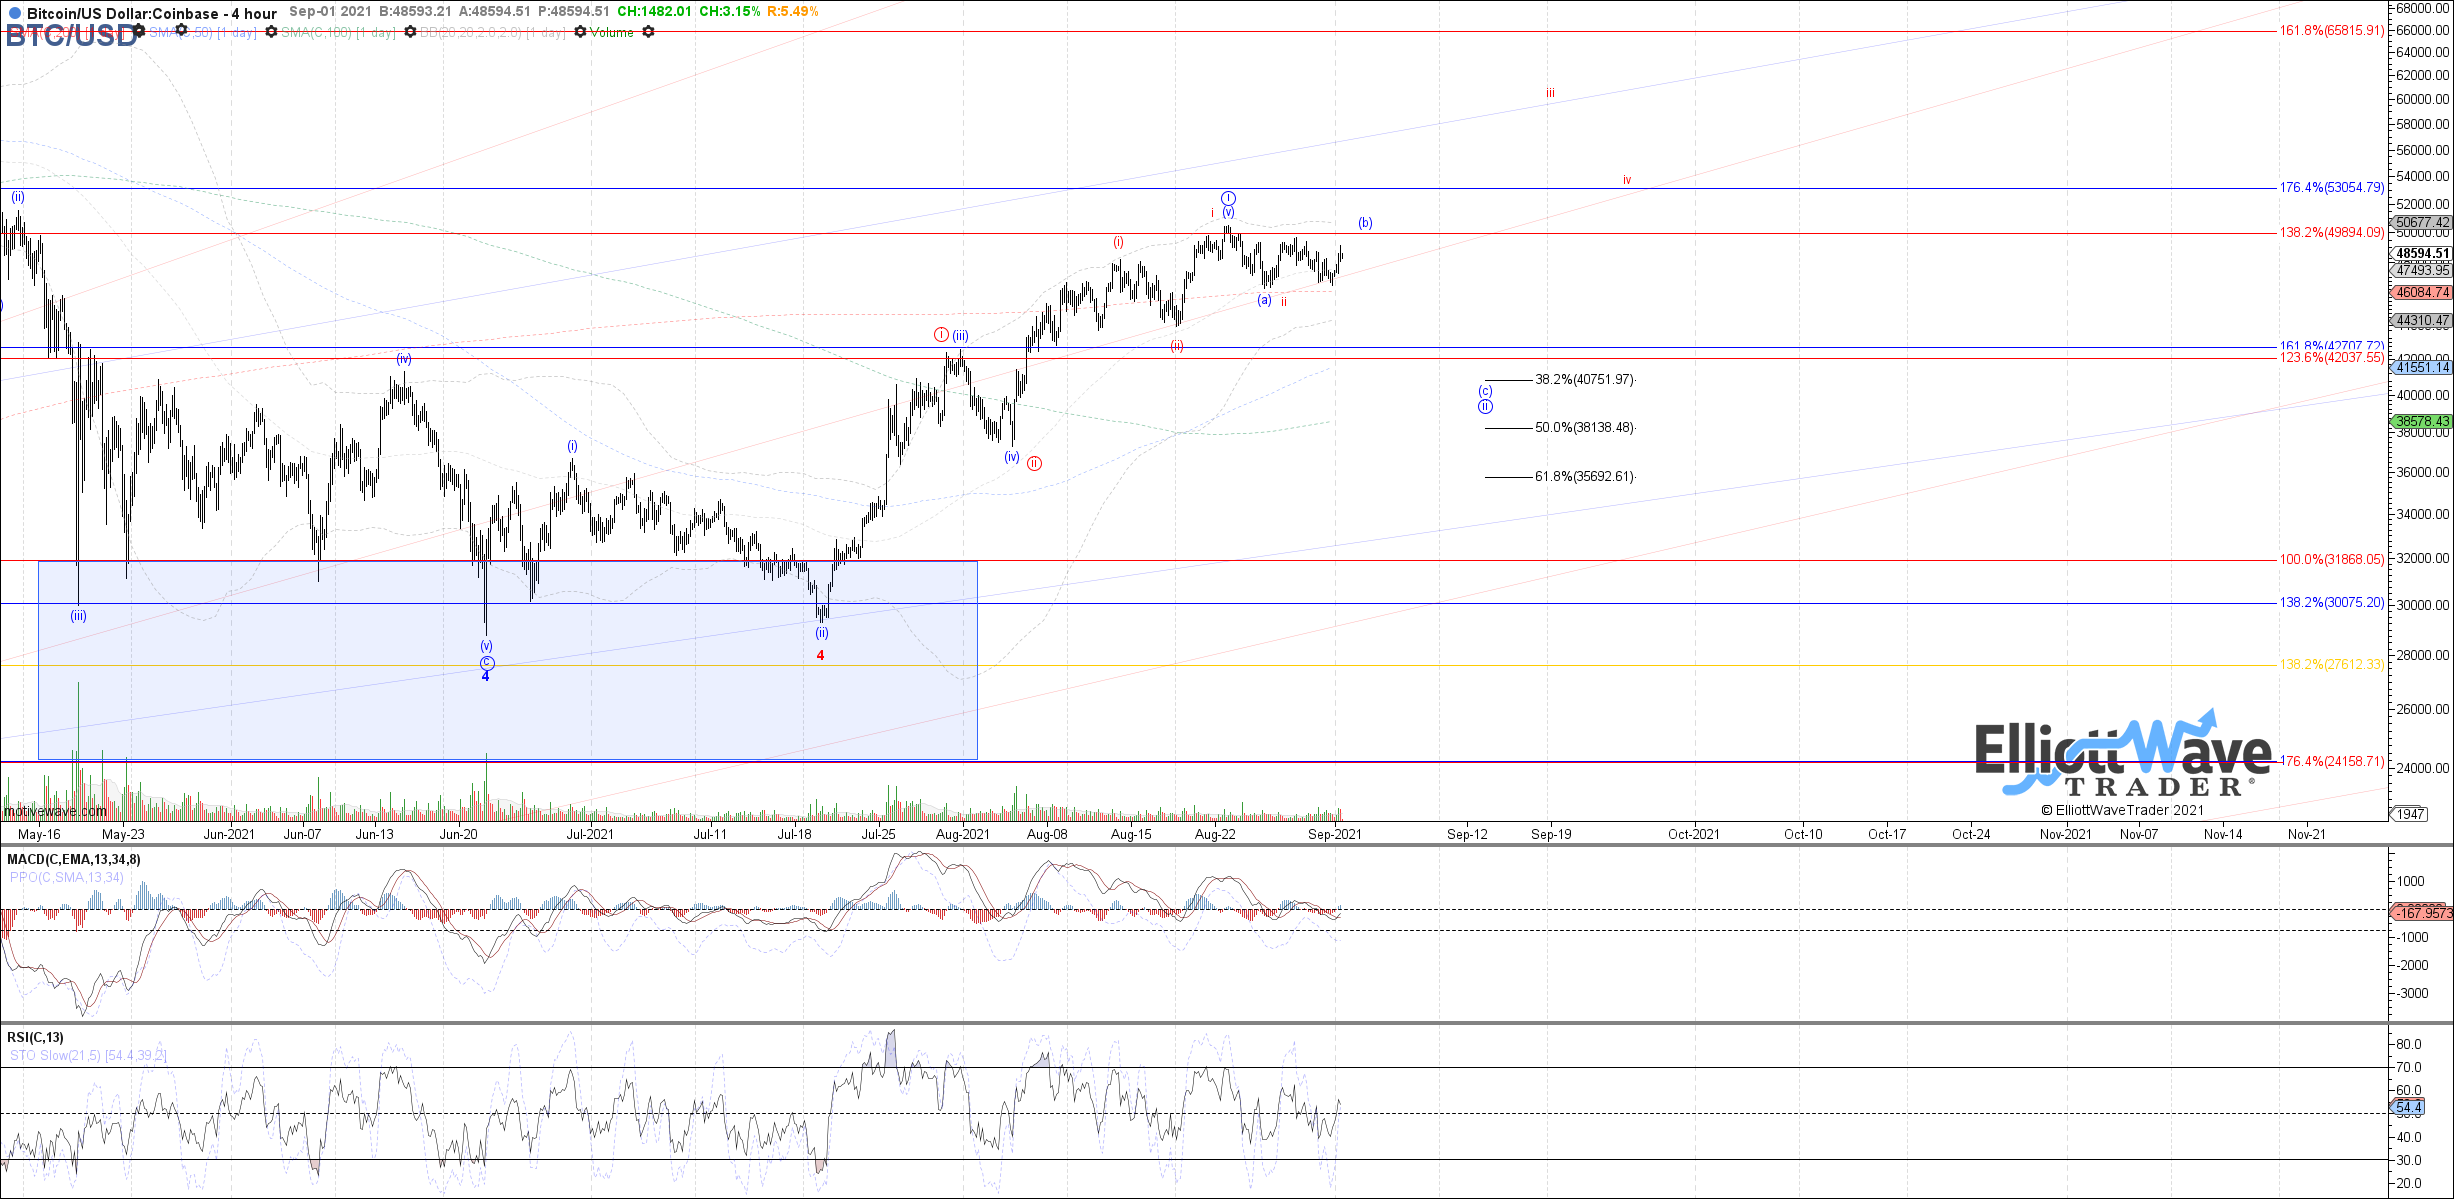Select the 176.4%(53054.79) Fibonacci label
2454x1199 pixels.
(2331, 188)
